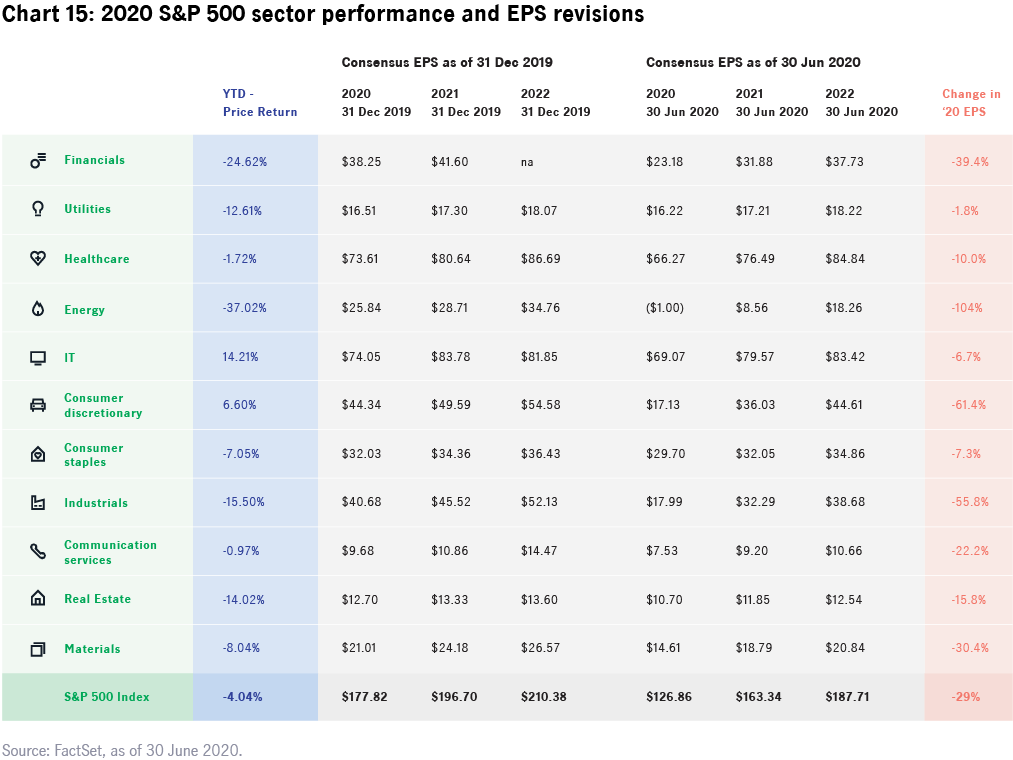Select the Communication services phone icon
1013x760 pixels.
(x=38, y=552)
